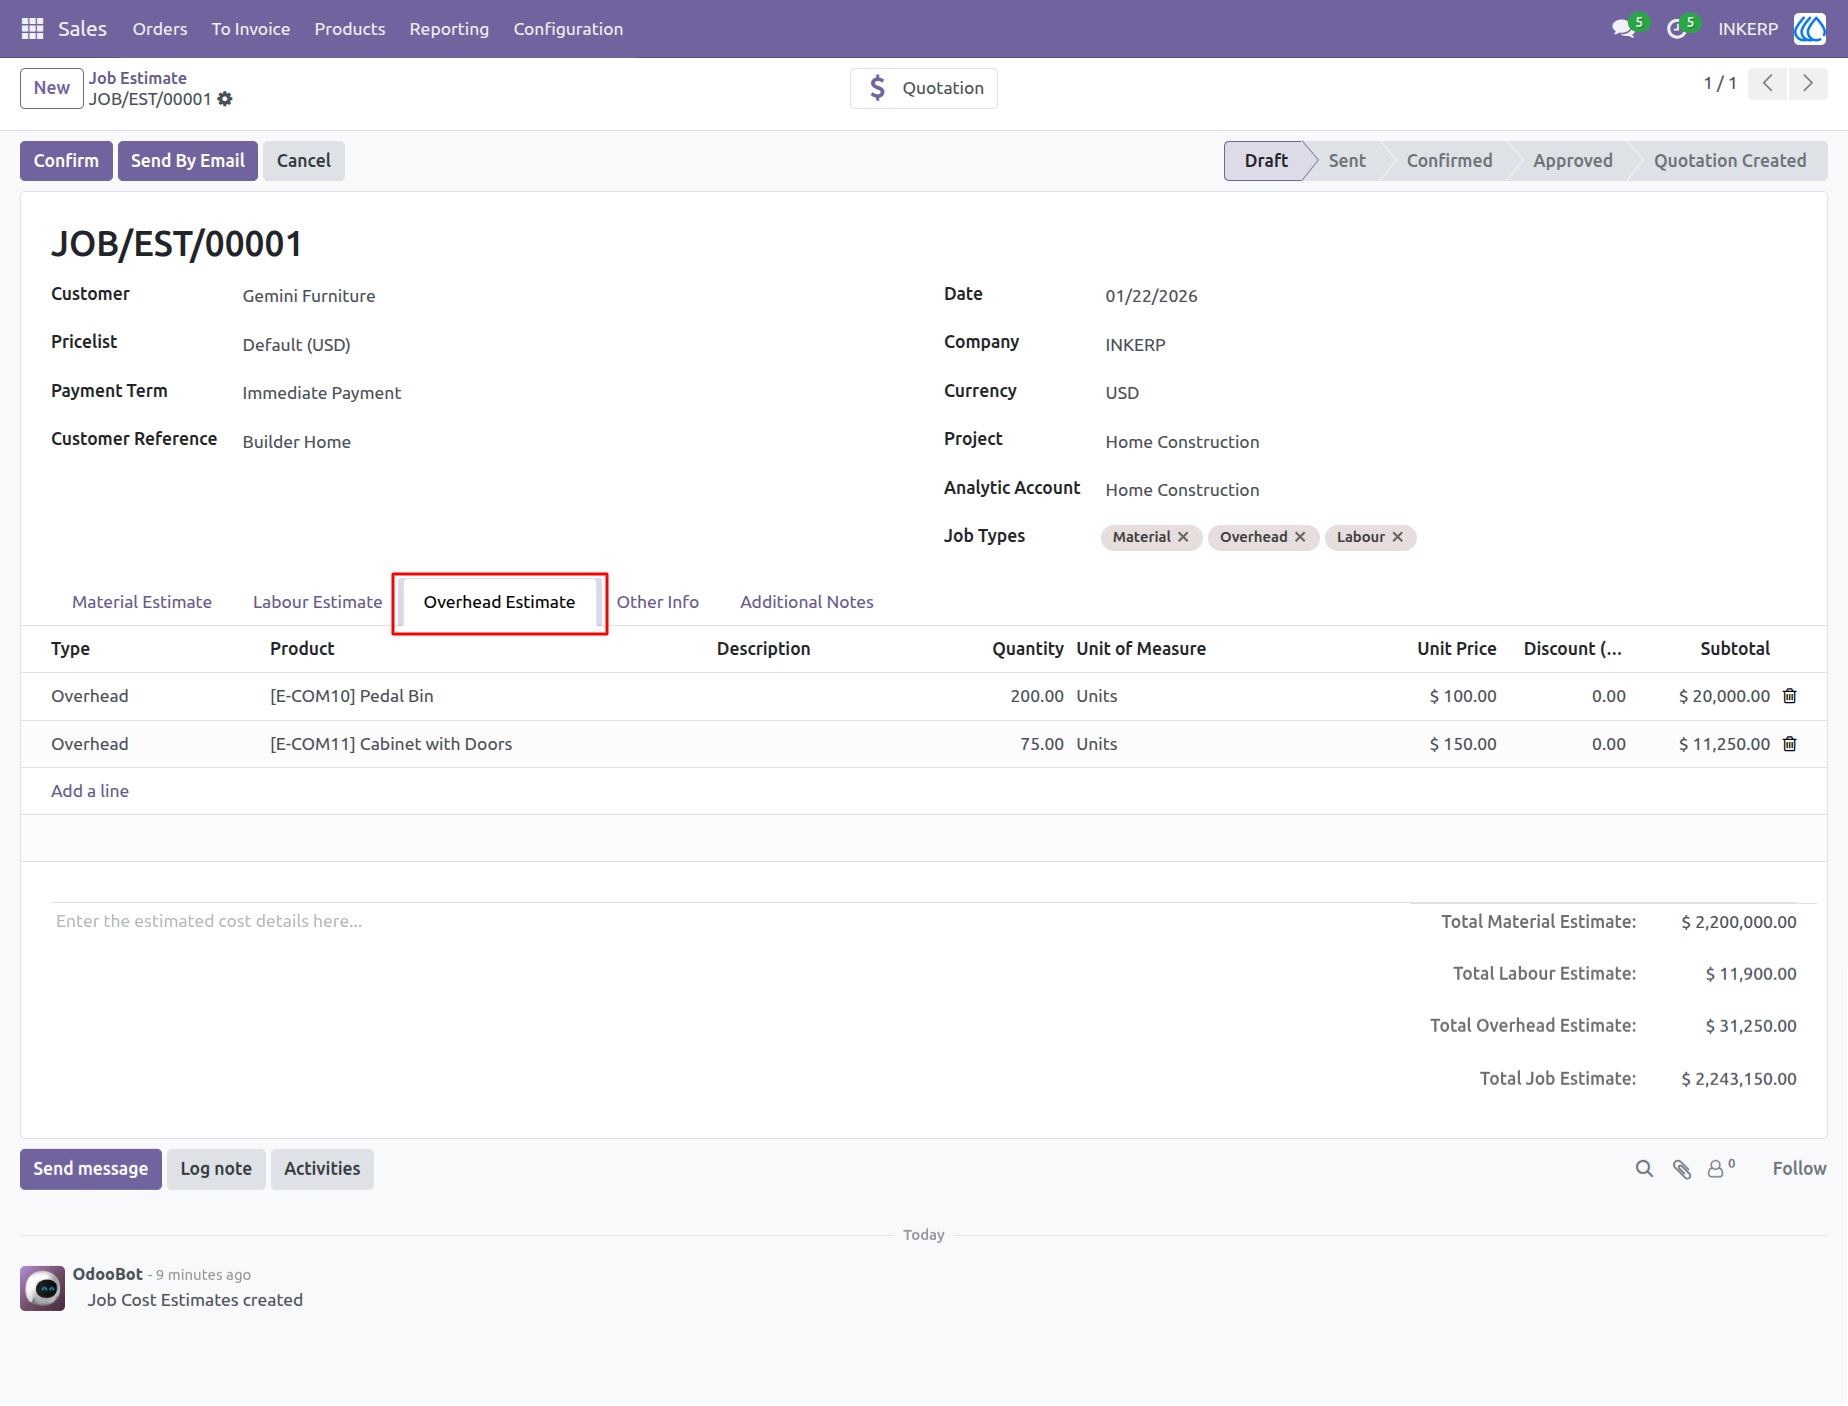The width and height of the screenshot is (1848, 1406).
Task: Open the activities clock icon
Action: [x=1677, y=29]
